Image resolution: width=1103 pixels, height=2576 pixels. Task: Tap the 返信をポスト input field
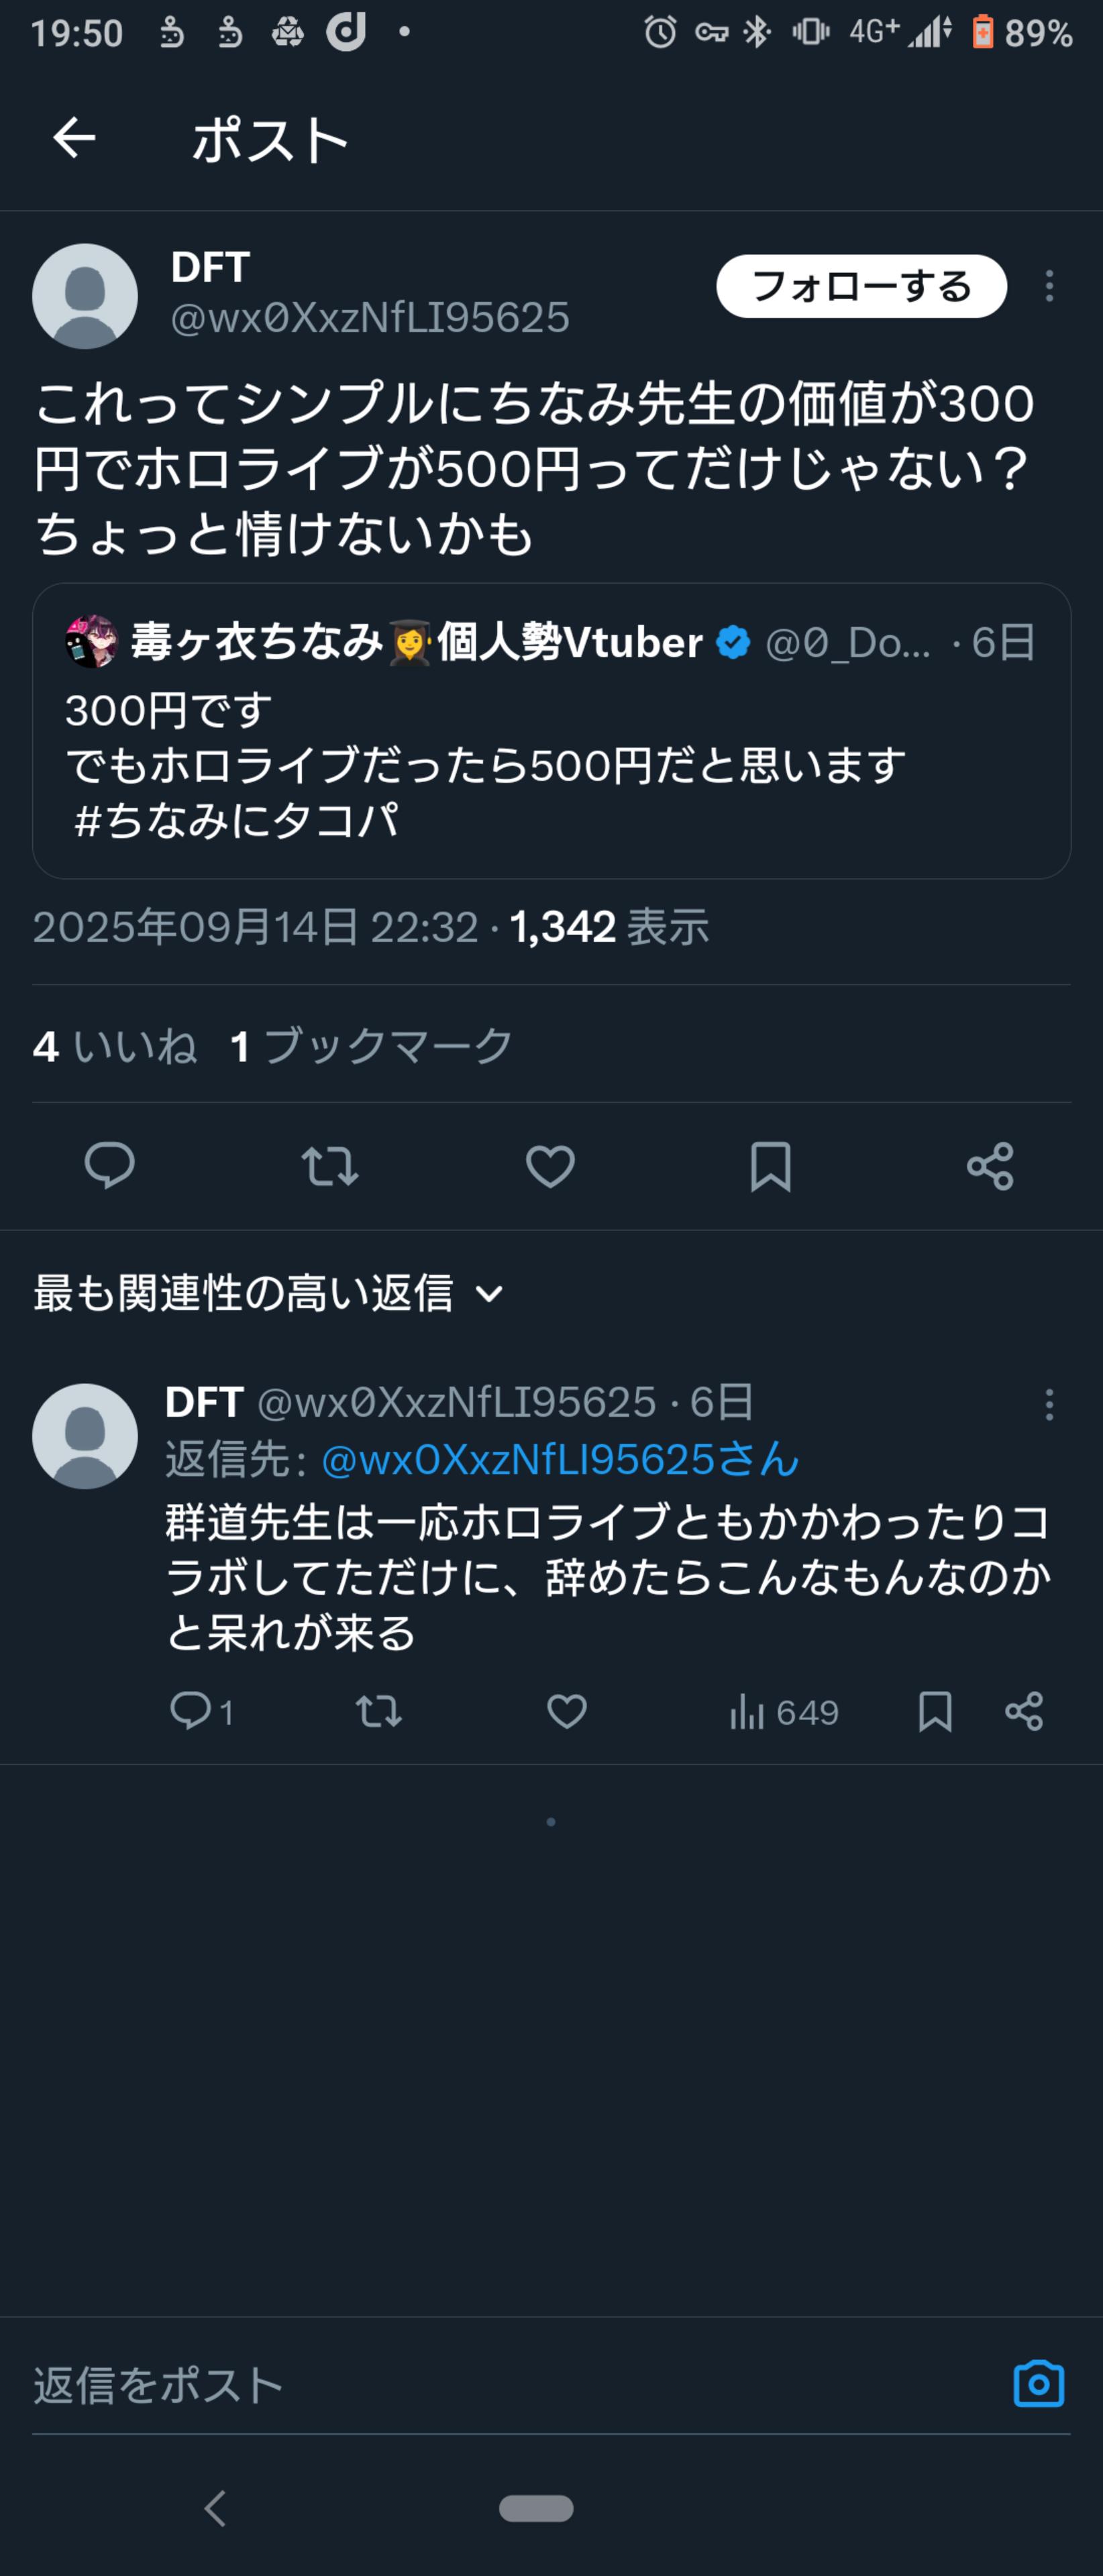[500, 2385]
